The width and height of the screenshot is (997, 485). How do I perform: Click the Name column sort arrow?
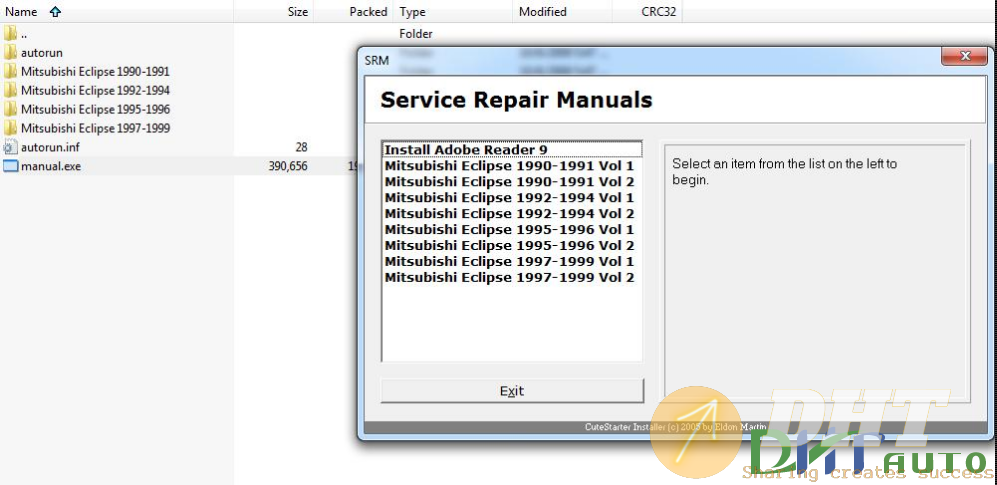point(55,11)
